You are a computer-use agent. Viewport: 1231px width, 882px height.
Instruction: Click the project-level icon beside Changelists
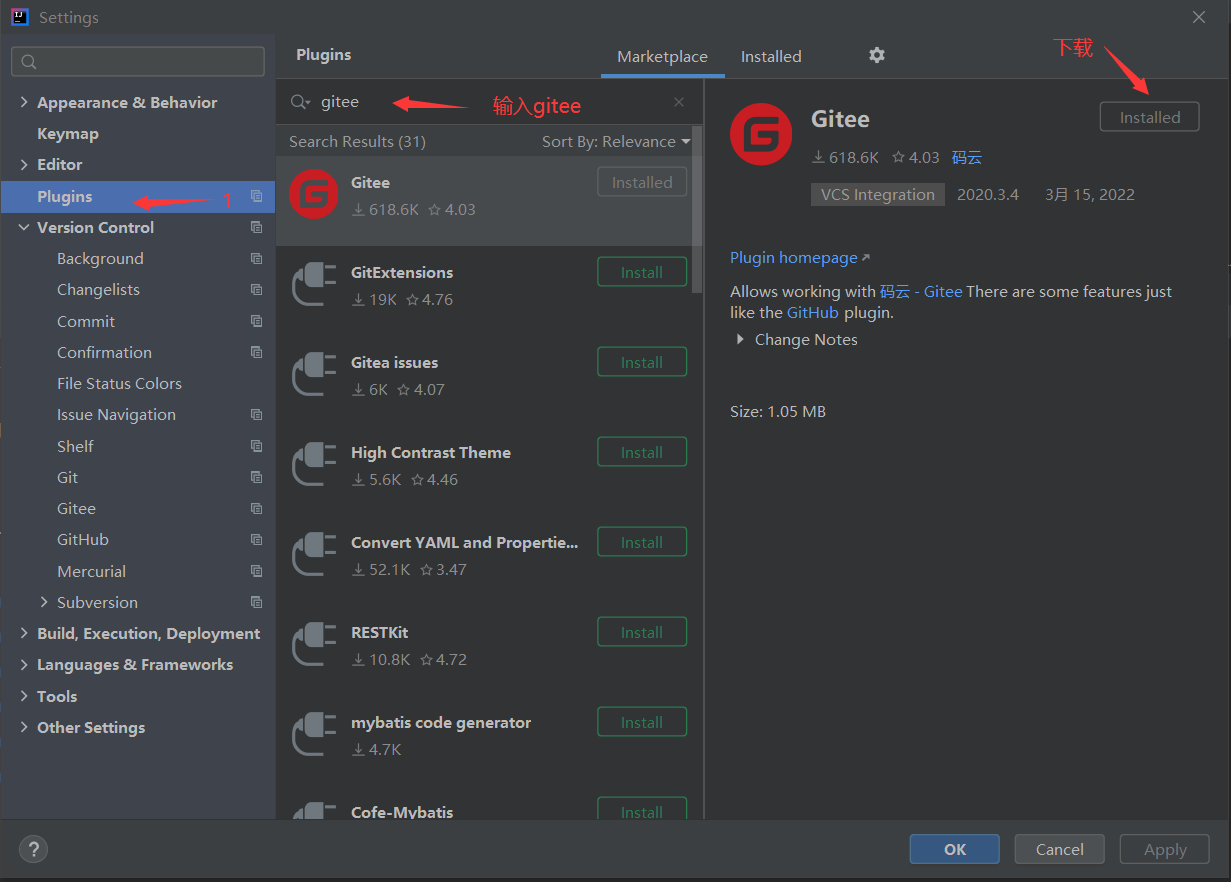click(257, 289)
